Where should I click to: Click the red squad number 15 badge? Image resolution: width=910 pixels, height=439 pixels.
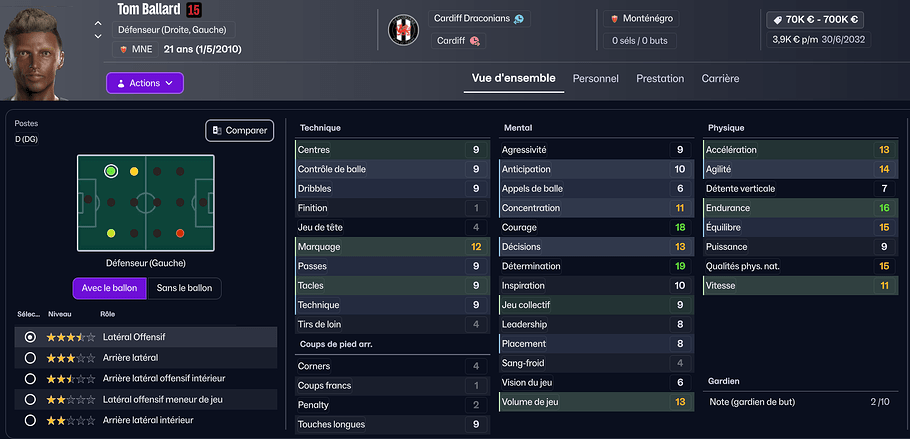pyautogui.click(x=193, y=10)
